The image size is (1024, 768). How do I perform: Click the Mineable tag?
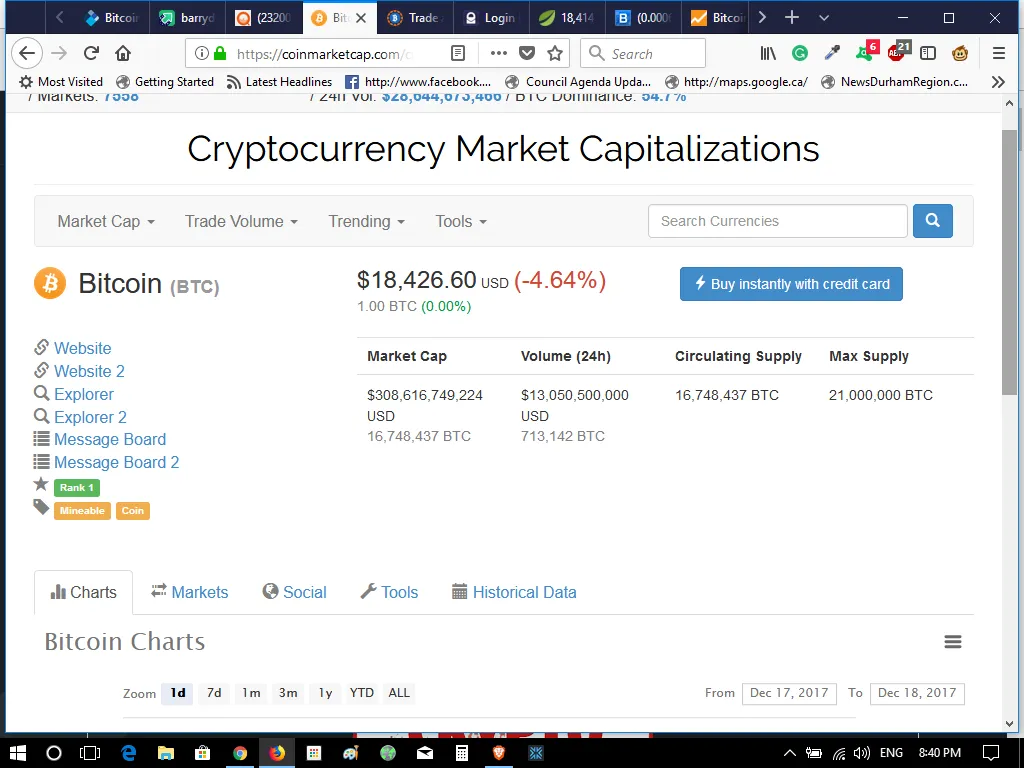tap(82, 511)
